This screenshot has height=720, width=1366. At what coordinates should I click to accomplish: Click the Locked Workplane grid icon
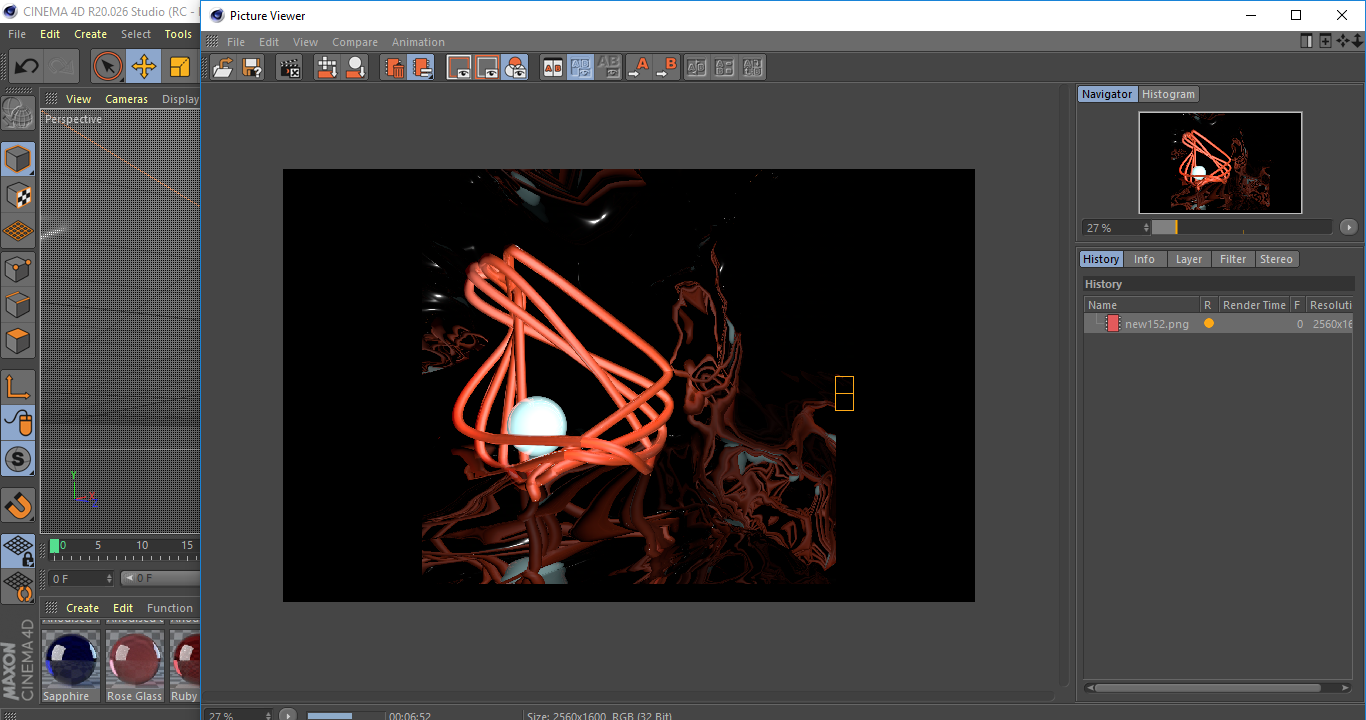click(18, 551)
